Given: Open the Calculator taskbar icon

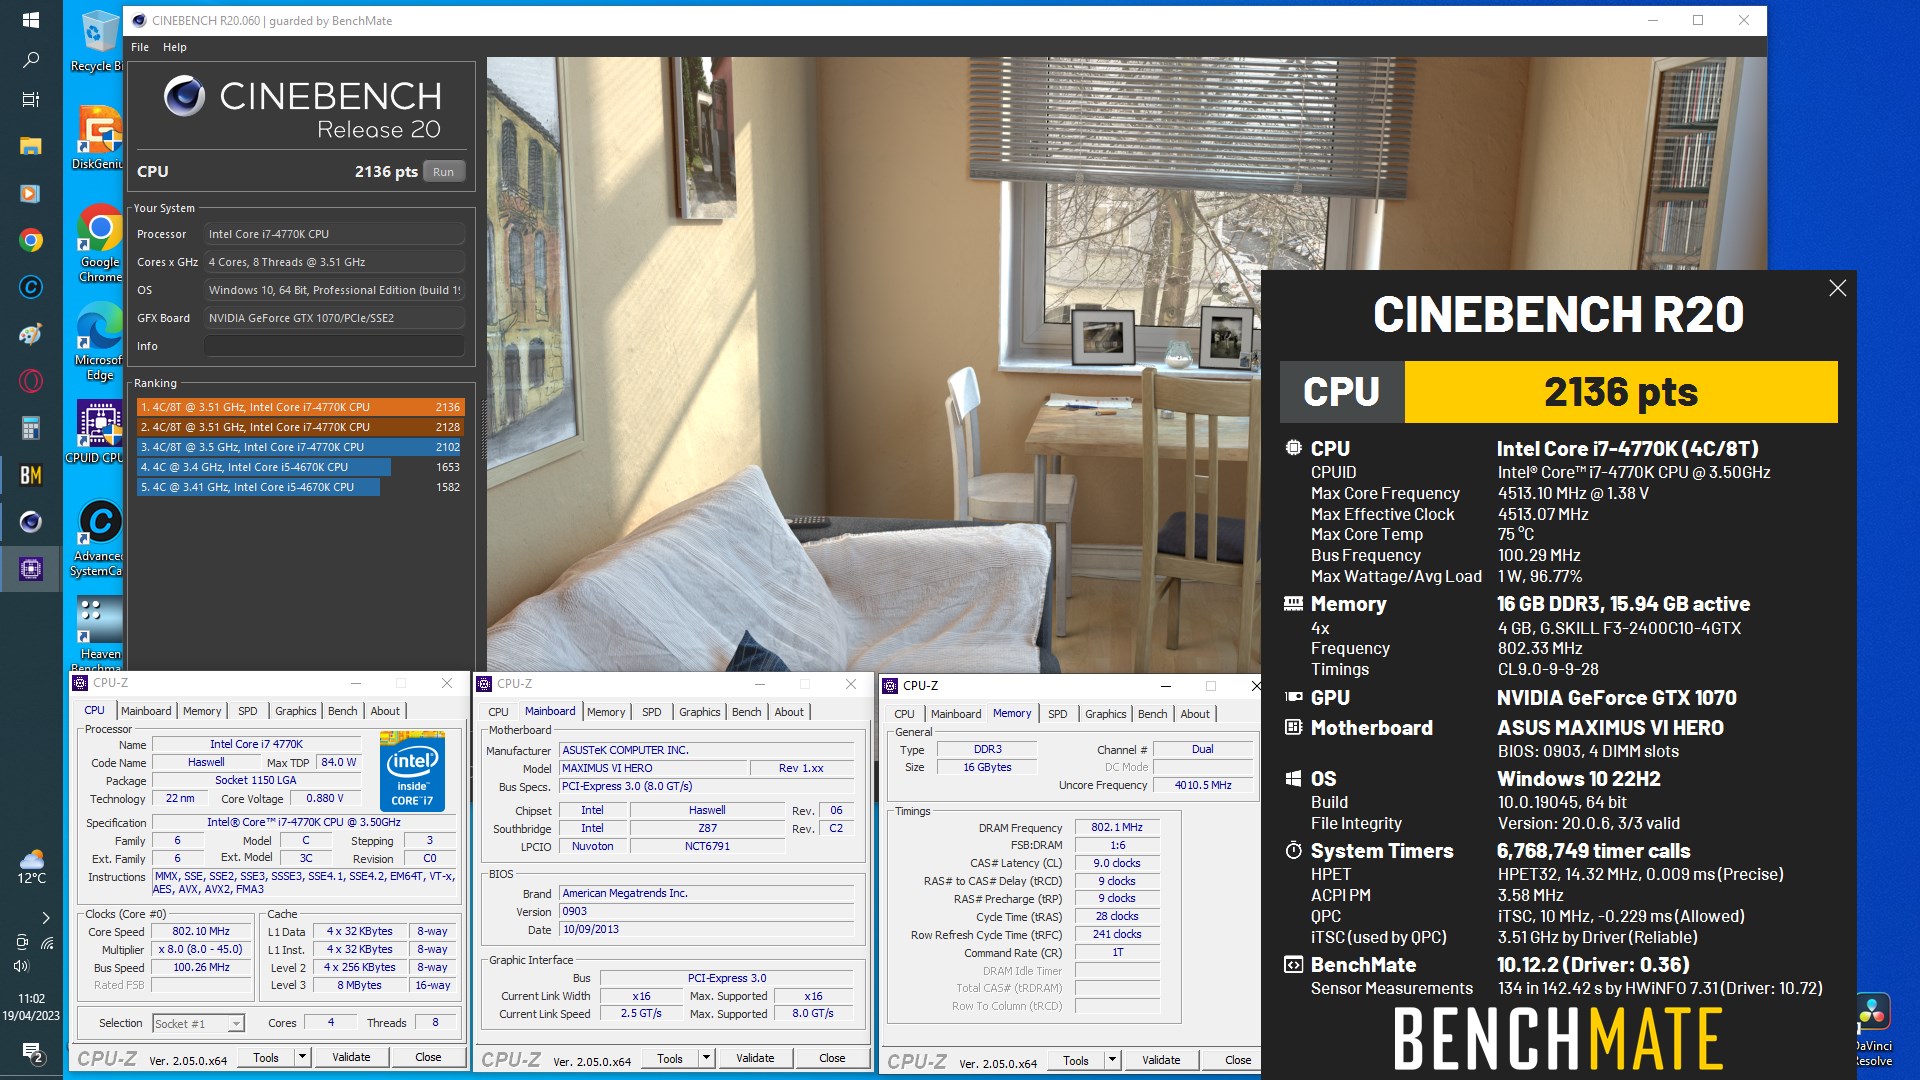Looking at the screenshot, I should (x=31, y=428).
